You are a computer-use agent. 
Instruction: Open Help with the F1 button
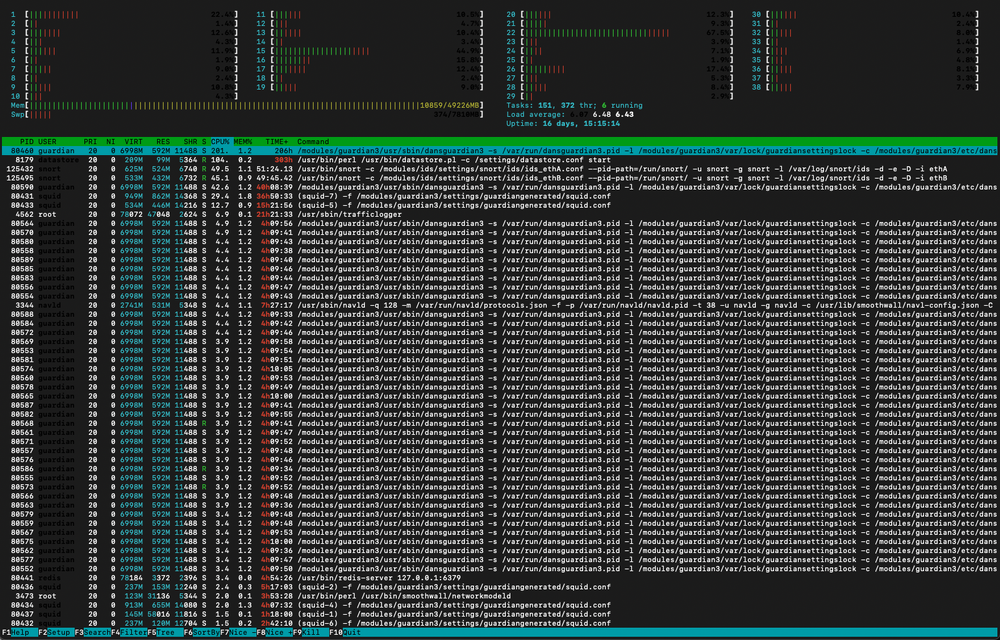[18, 632]
